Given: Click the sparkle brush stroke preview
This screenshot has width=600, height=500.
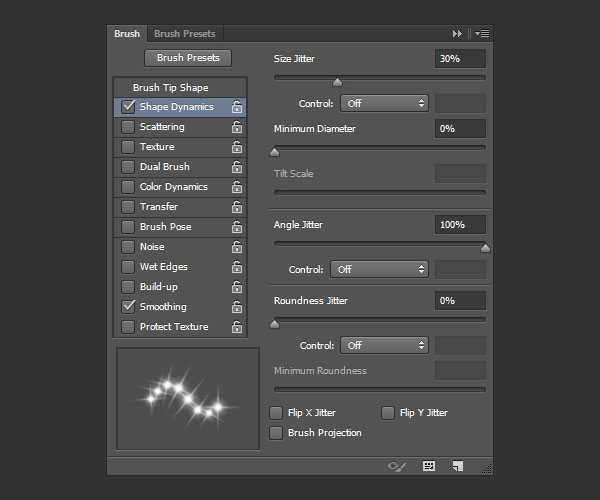Looking at the screenshot, I should [188, 399].
